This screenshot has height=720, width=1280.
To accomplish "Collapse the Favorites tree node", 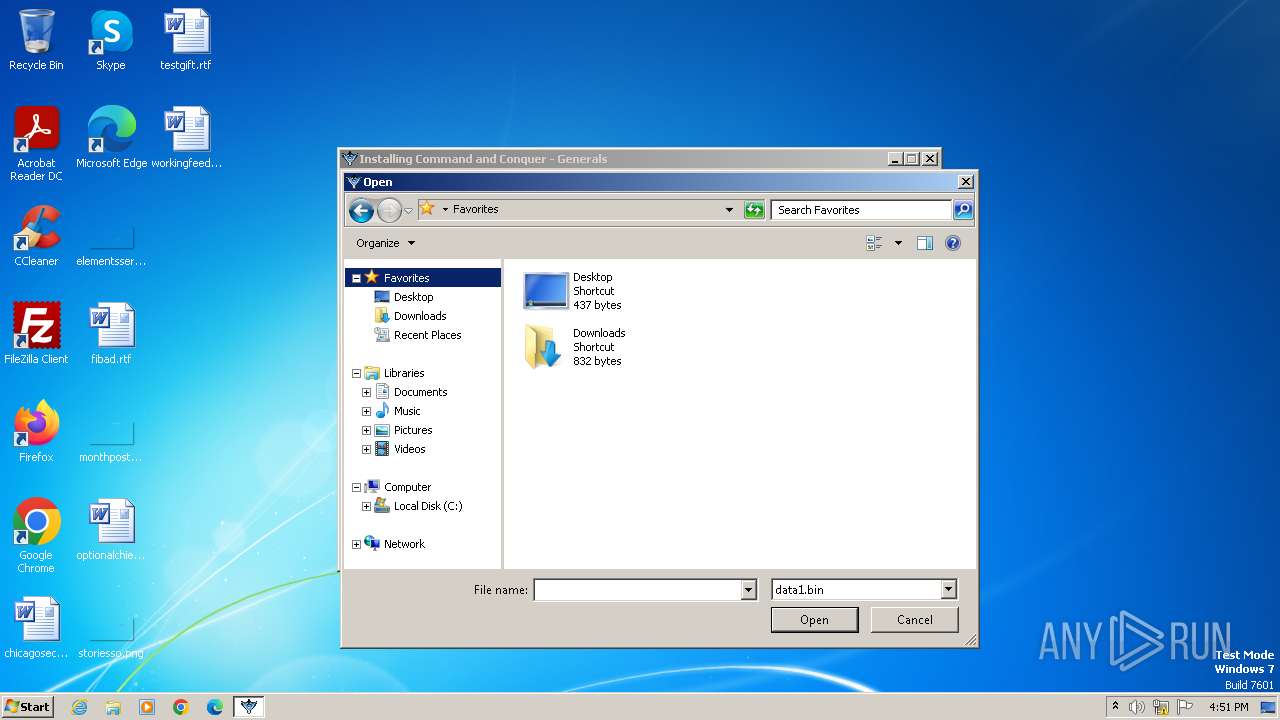I will 356,278.
